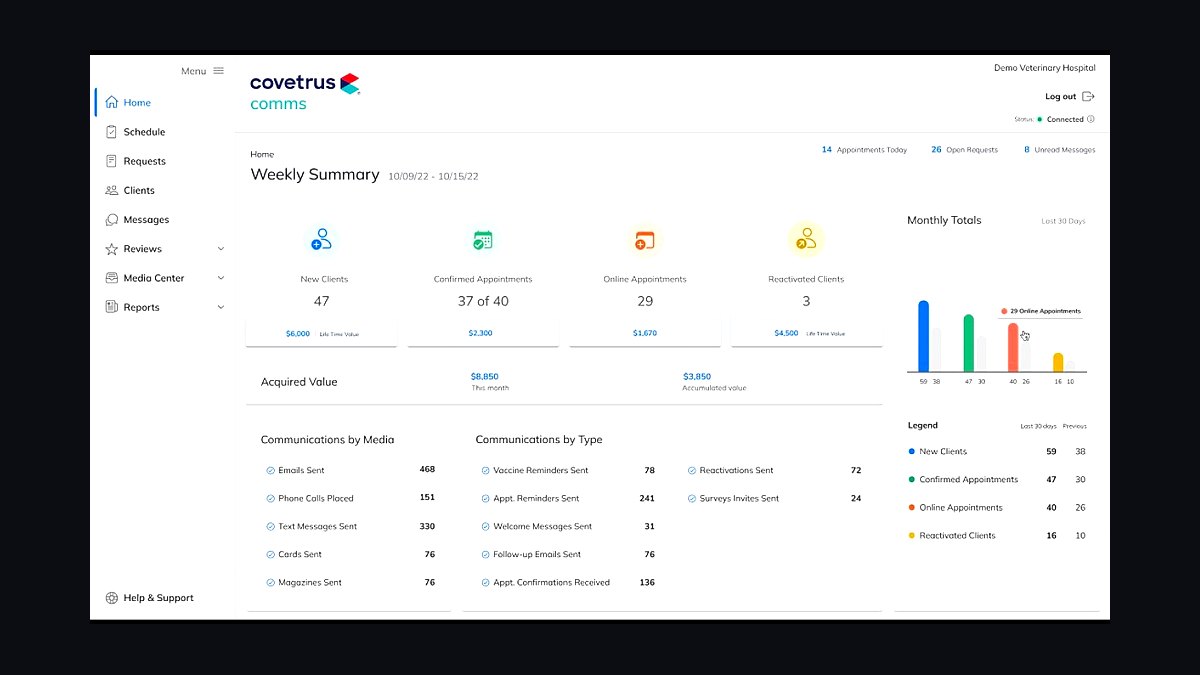Click the Online Appointments browser icon
This screenshot has width=1200, height=675.
coord(645,240)
